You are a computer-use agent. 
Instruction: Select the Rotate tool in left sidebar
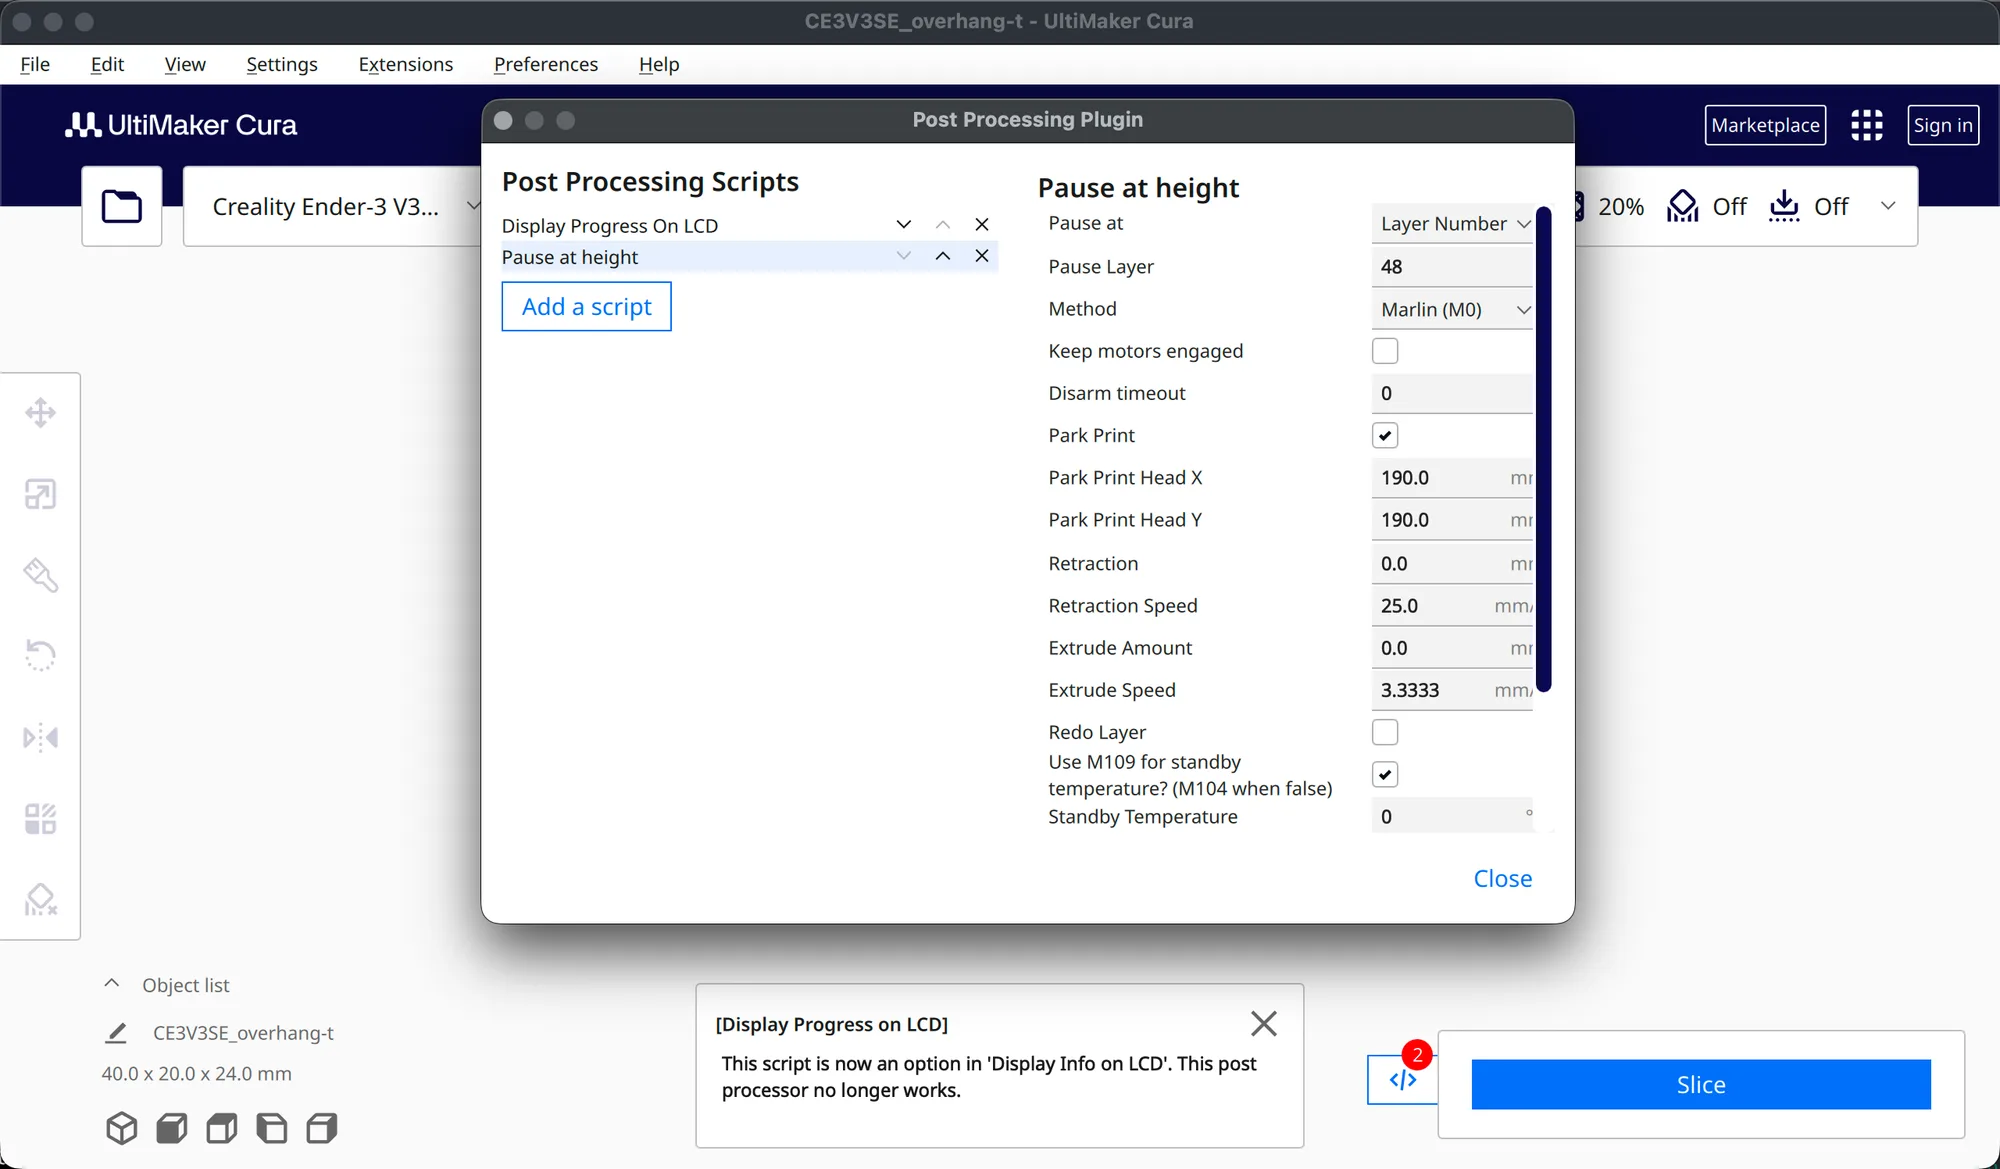40,656
